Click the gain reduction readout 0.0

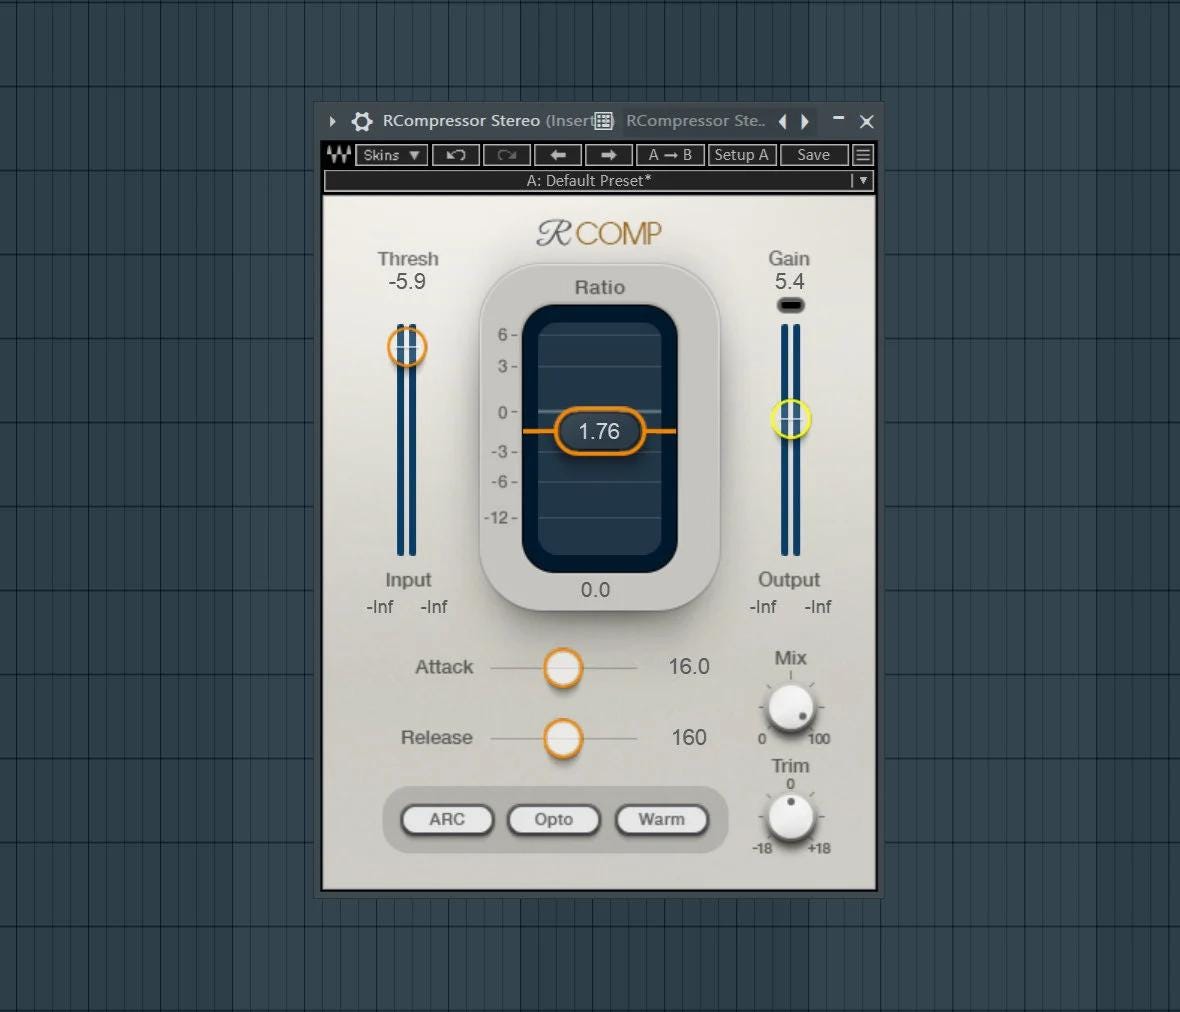[x=595, y=590]
